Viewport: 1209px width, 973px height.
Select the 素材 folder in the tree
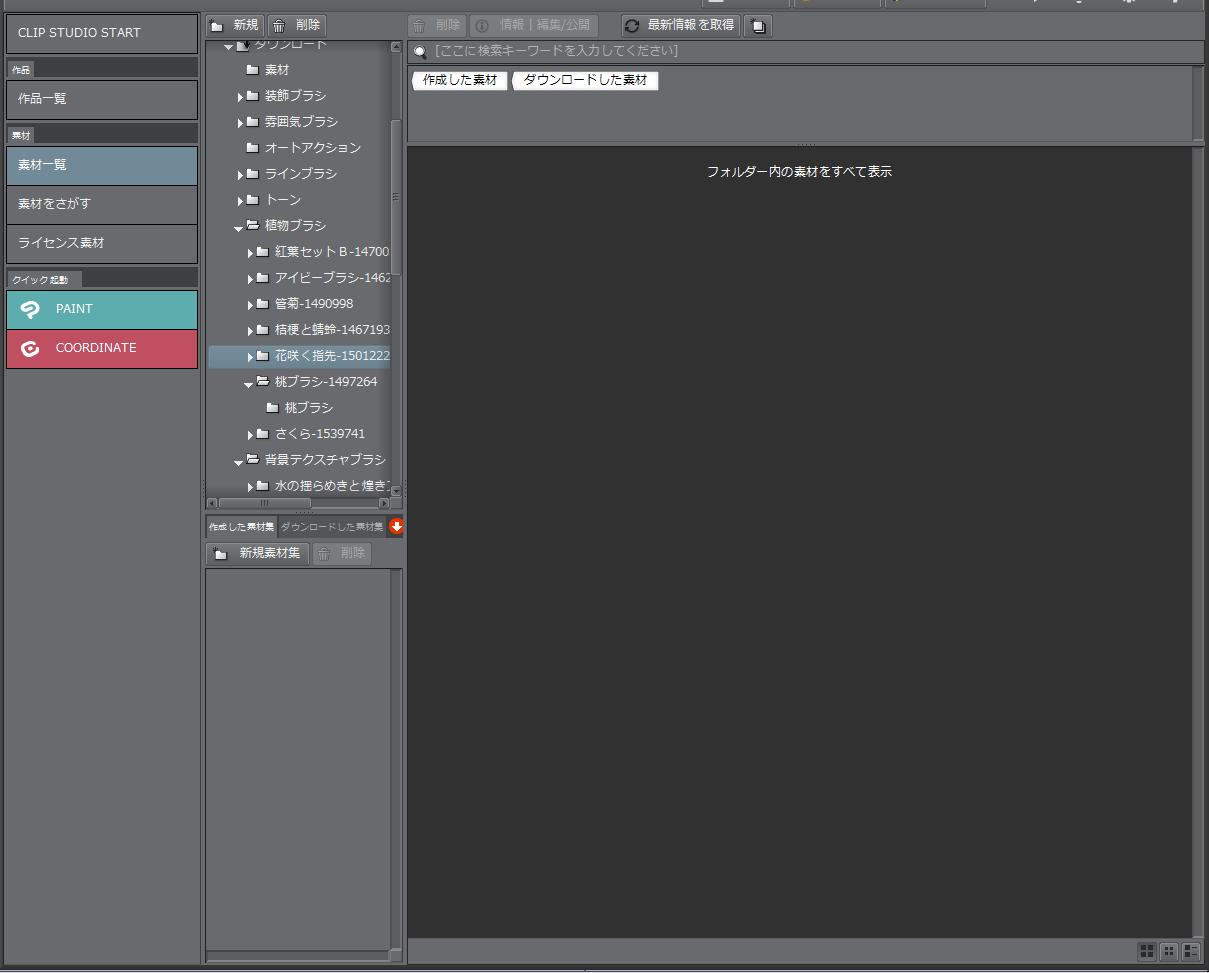(267, 70)
